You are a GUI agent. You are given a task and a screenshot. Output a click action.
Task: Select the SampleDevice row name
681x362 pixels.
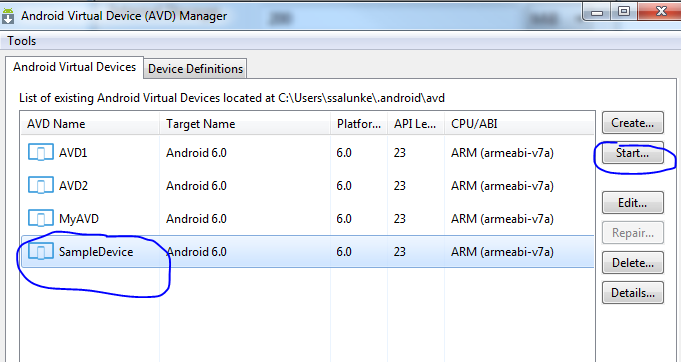[96, 252]
